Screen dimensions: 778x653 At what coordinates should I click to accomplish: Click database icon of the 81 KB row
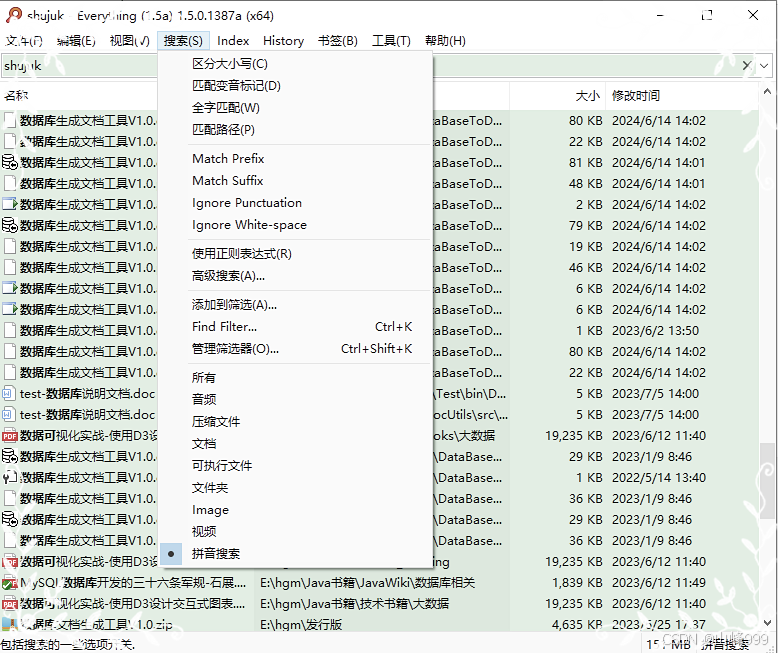[10, 162]
